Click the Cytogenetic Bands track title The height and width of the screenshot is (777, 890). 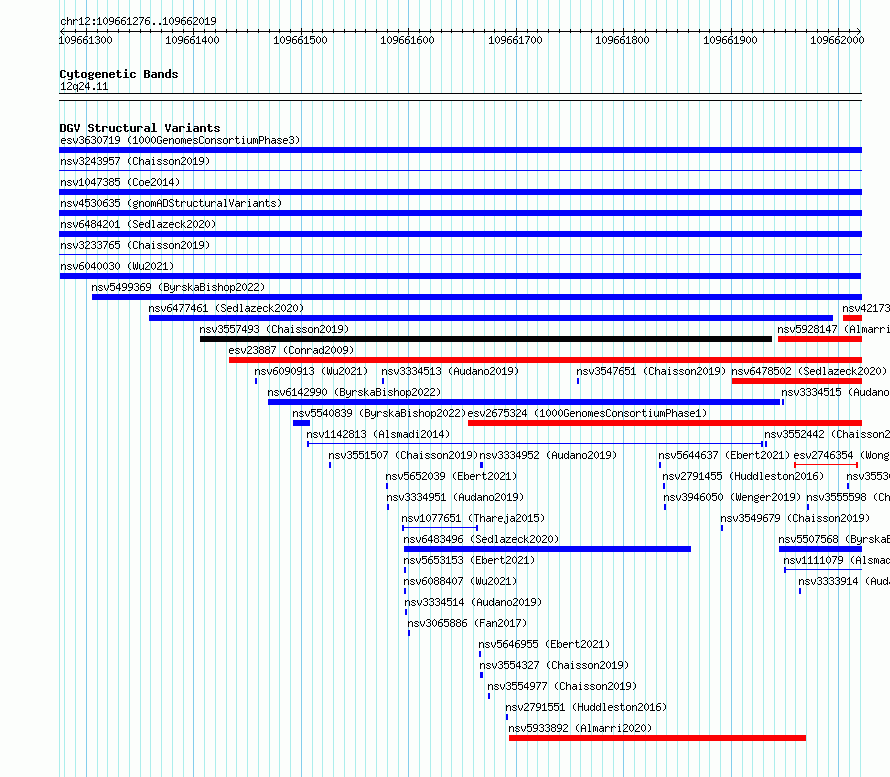click(x=119, y=74)
